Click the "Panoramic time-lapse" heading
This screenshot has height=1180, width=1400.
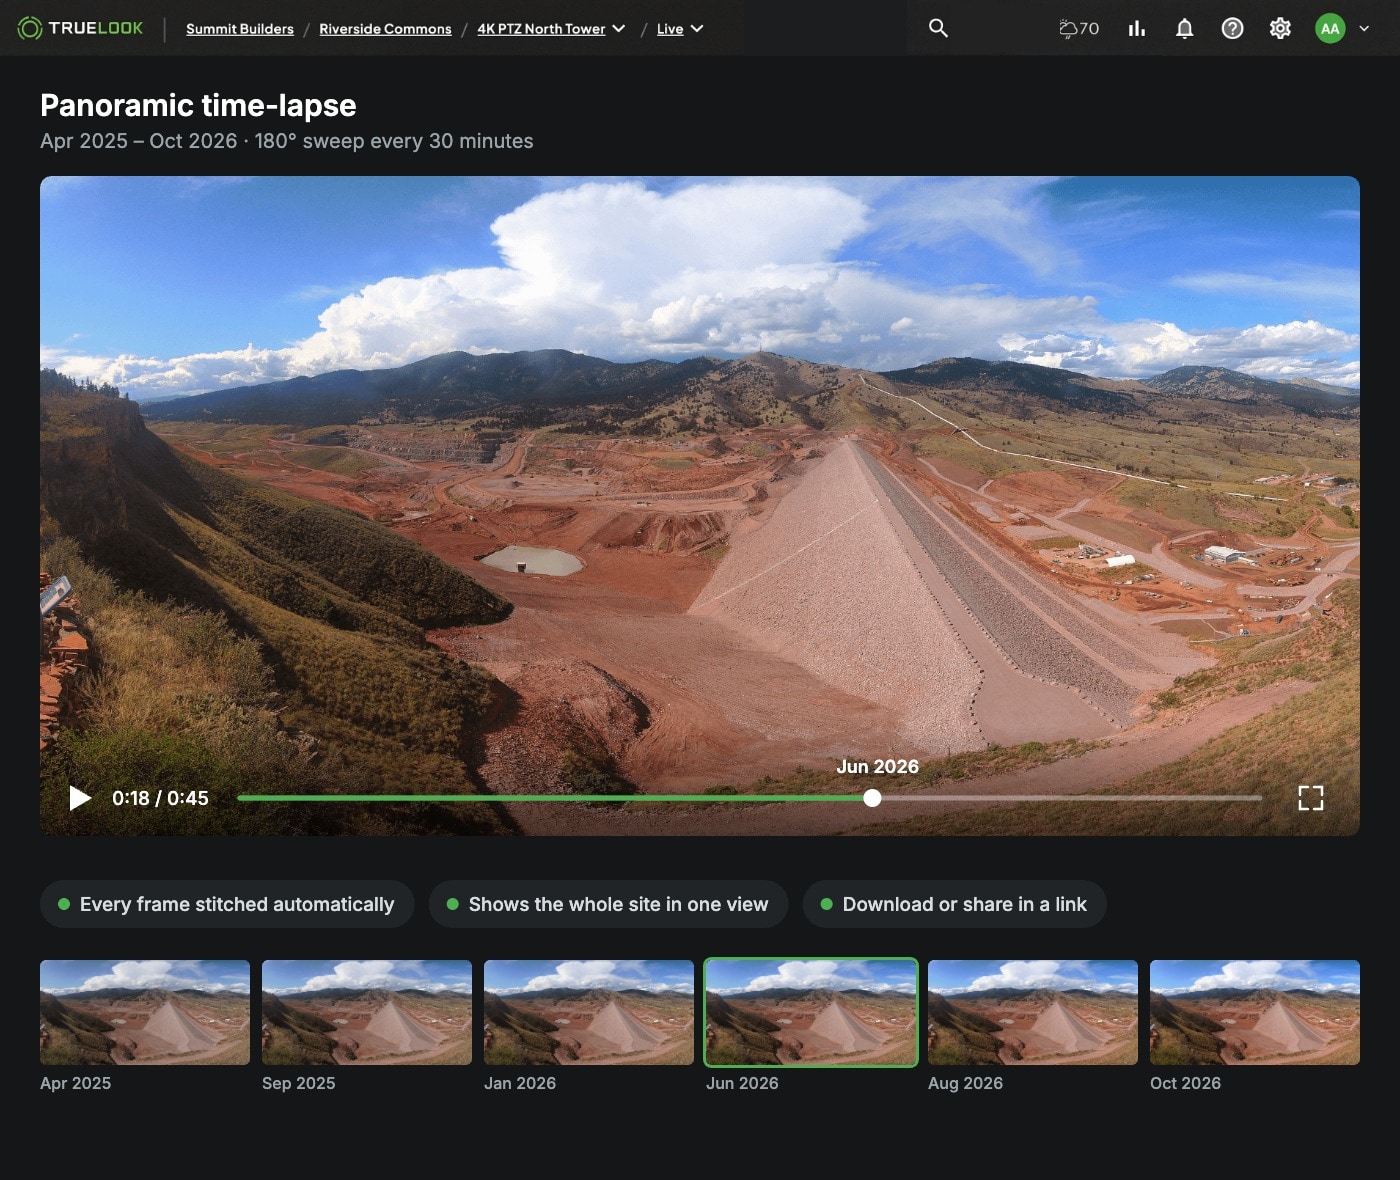[198, 105]
